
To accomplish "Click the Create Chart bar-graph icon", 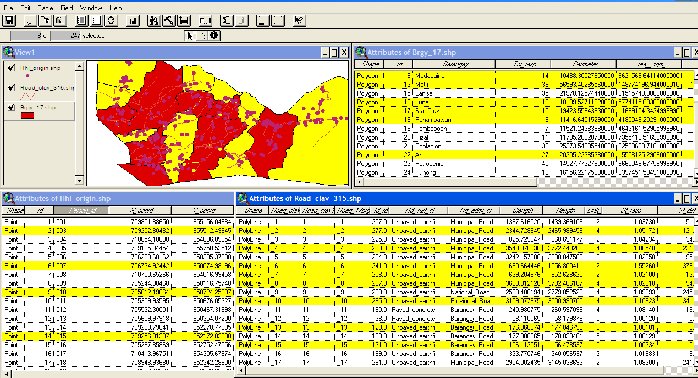I will pyautogui.click(x=133, y=20).
